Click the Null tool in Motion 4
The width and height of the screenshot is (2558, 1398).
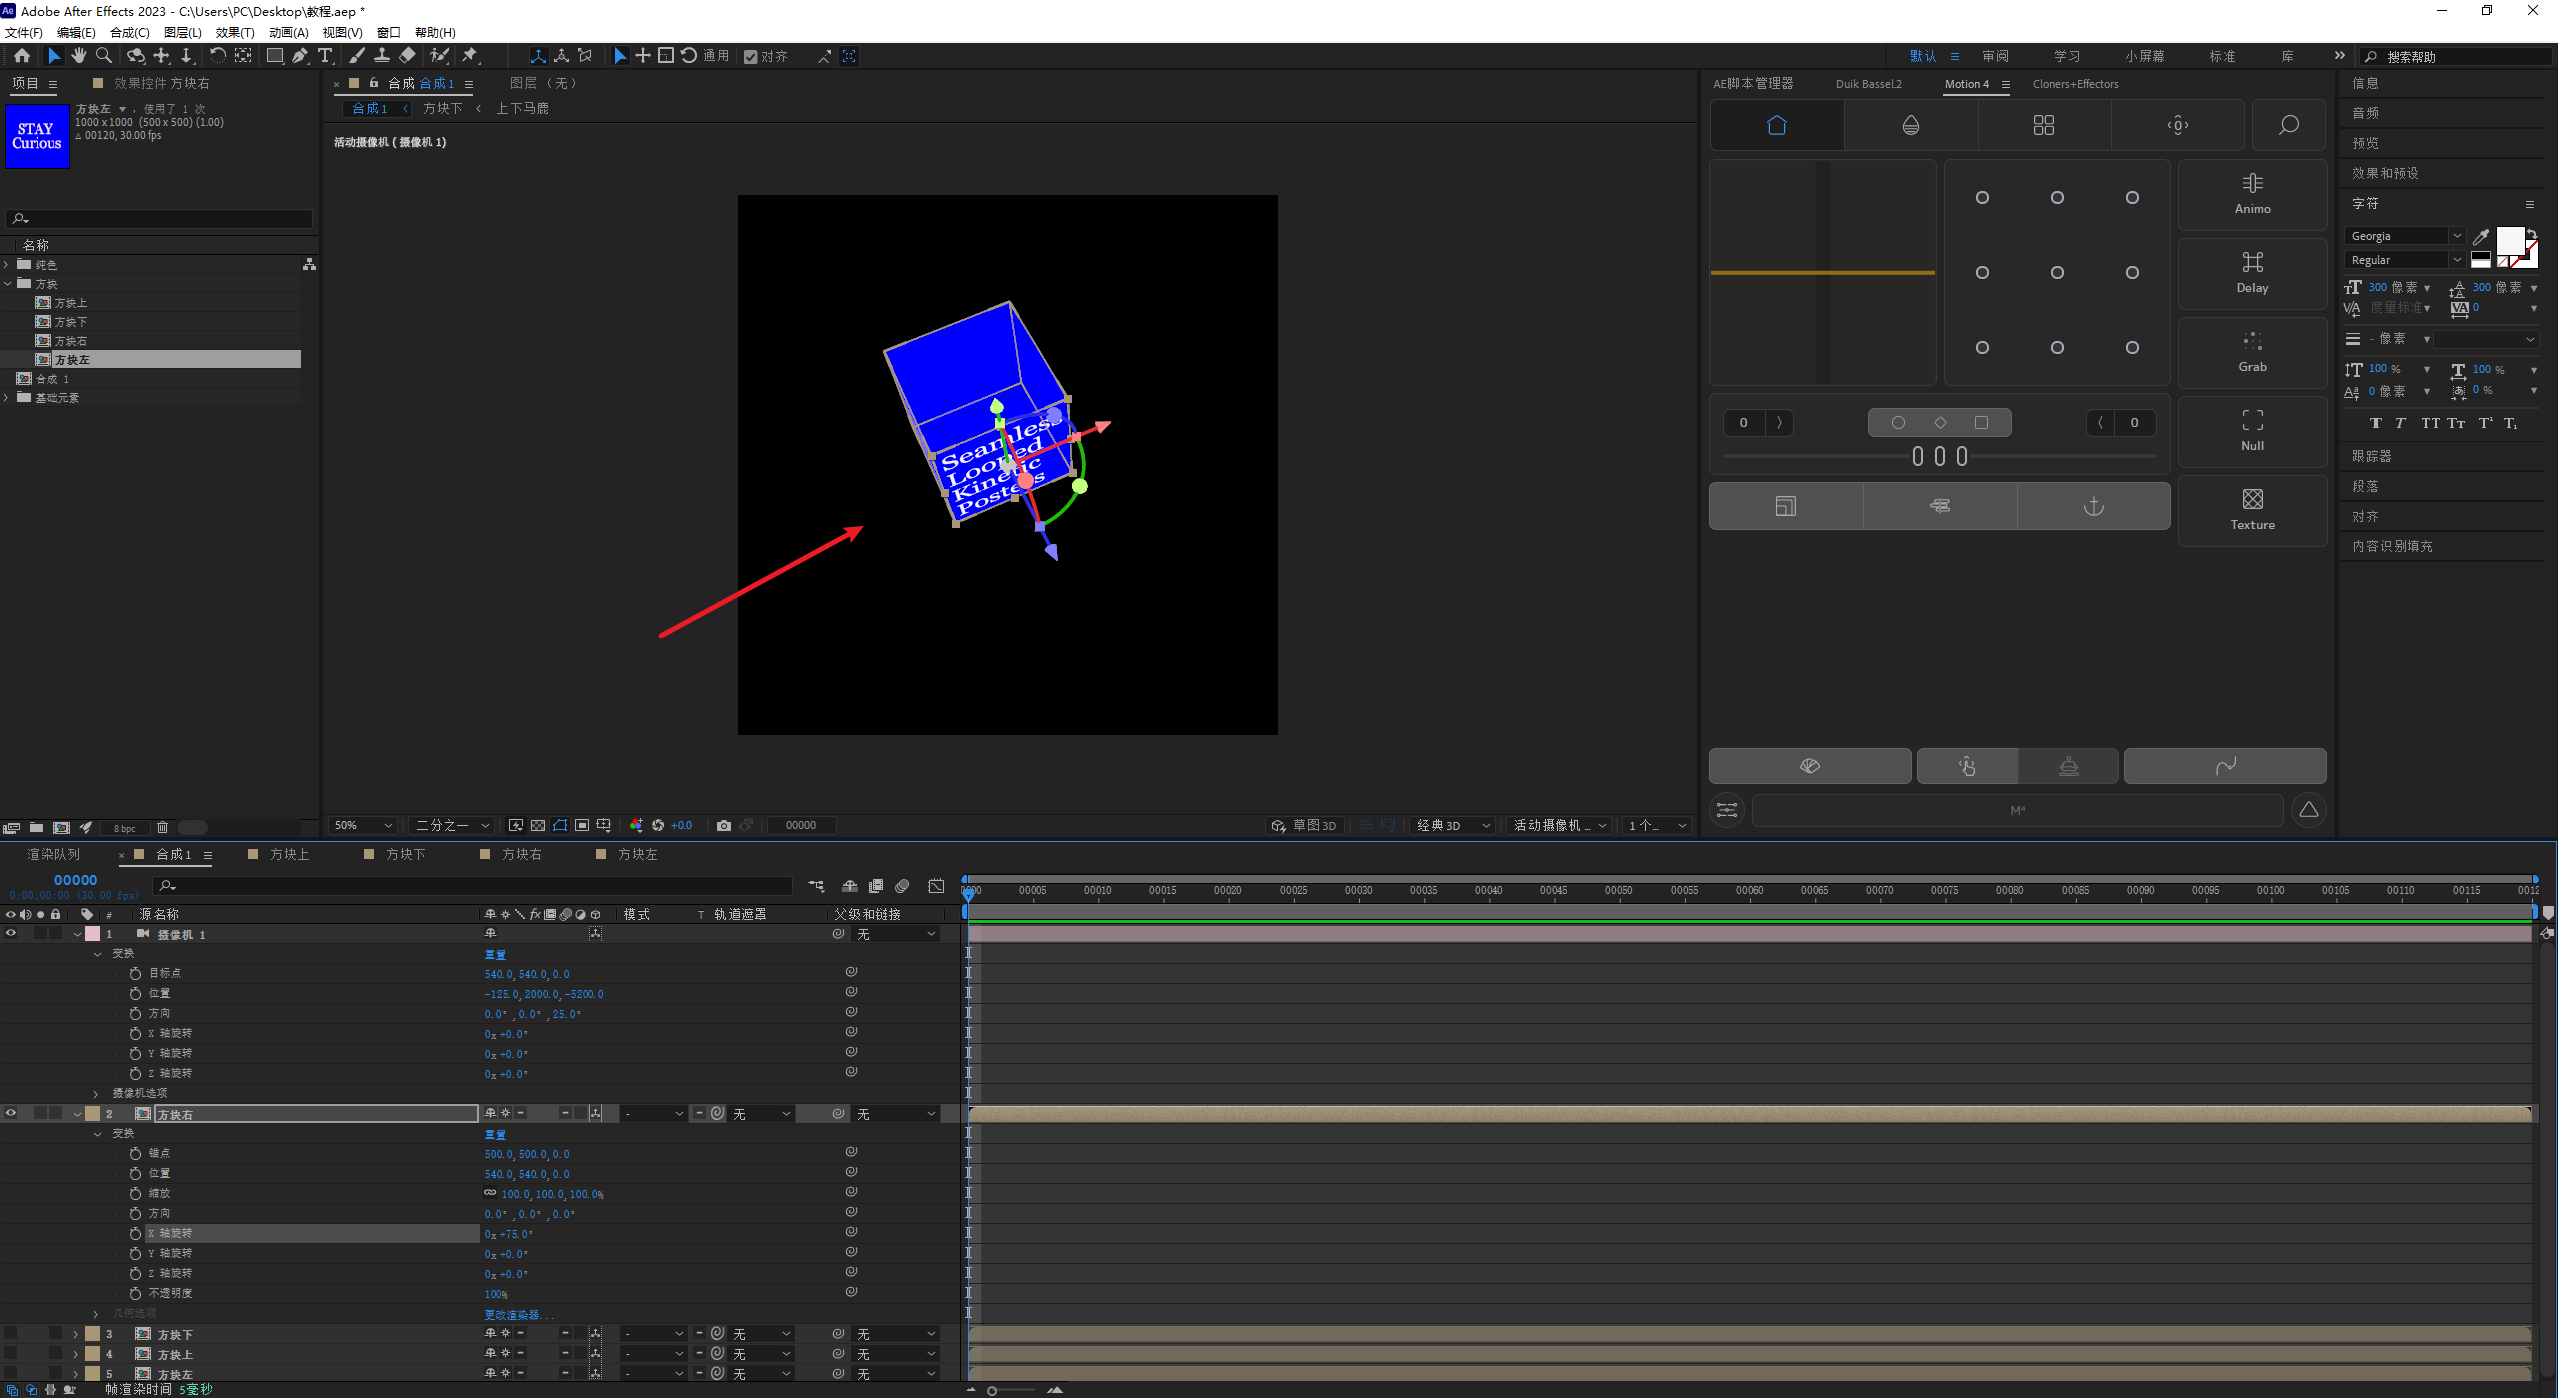tap(2252, 430)
